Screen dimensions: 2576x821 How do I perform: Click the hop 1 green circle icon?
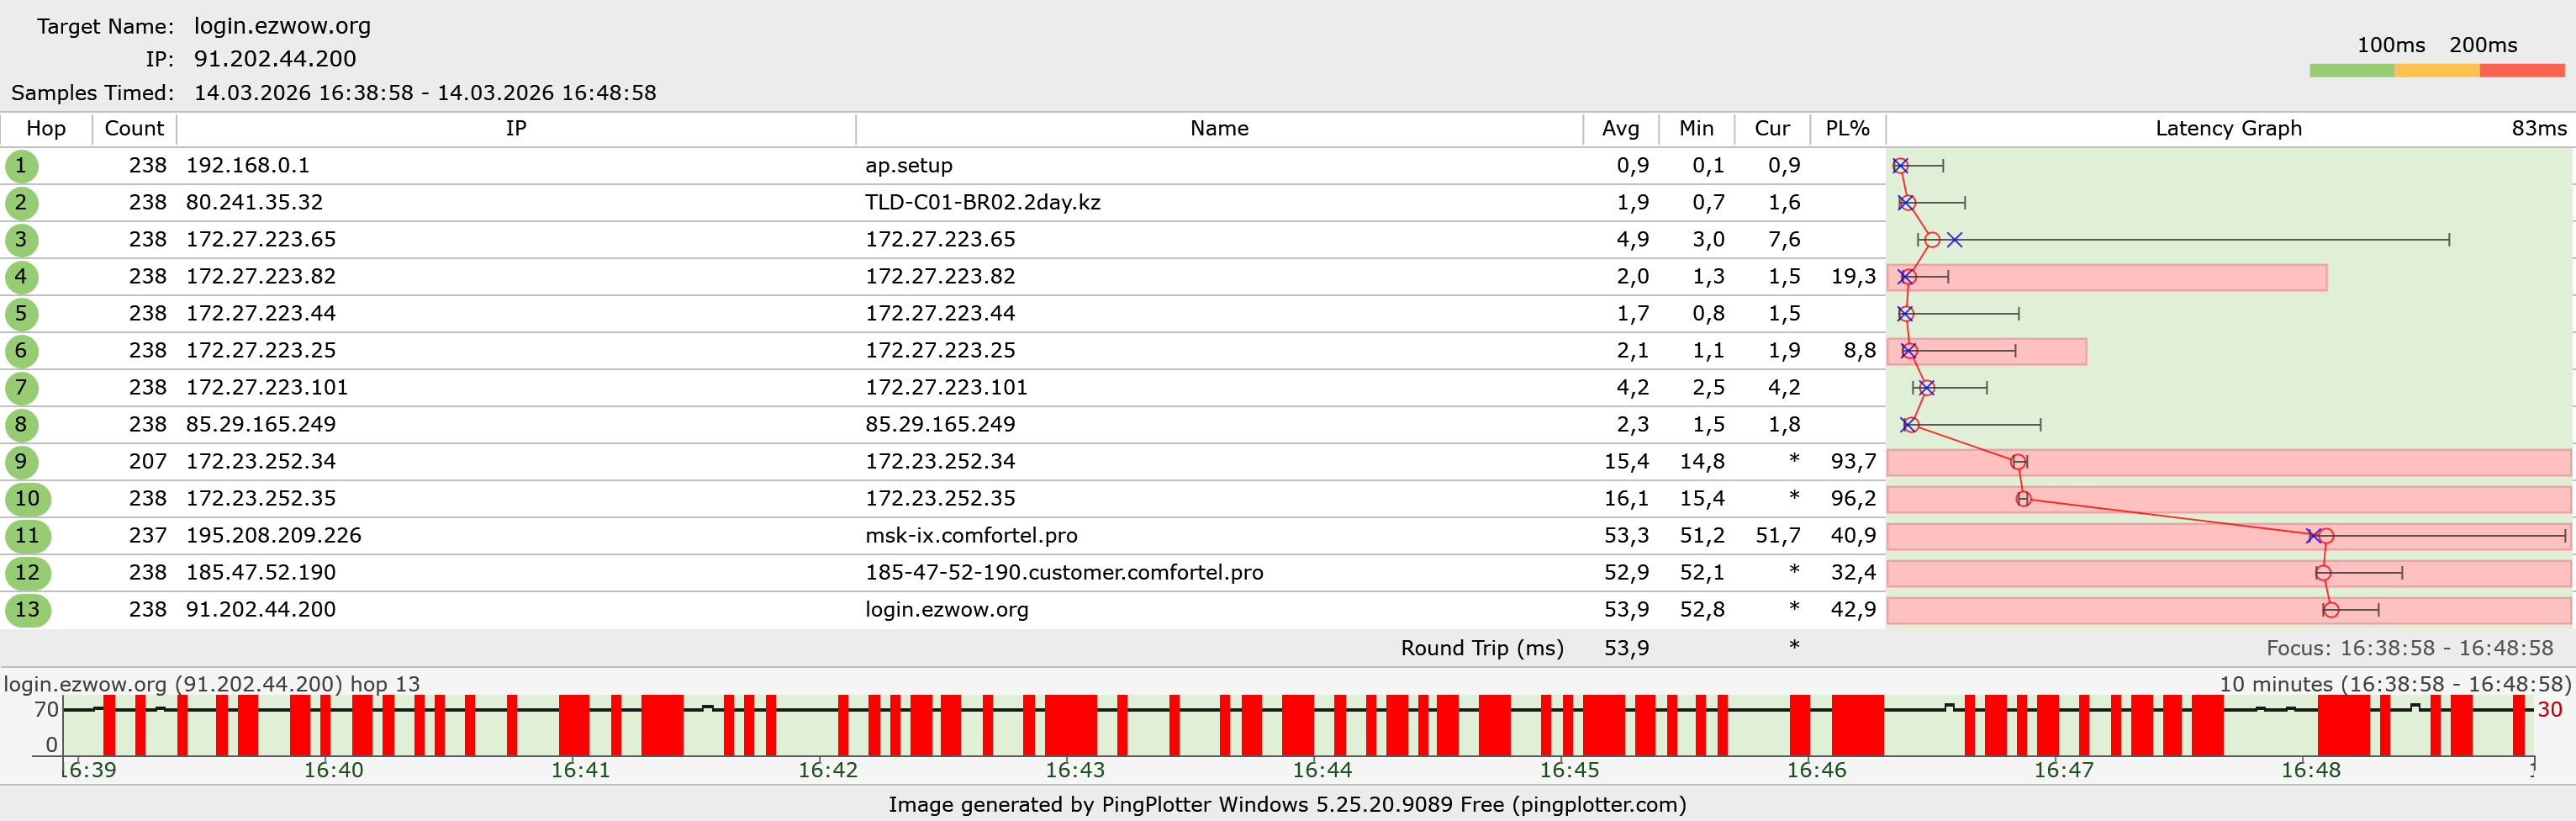coord(21,166)
